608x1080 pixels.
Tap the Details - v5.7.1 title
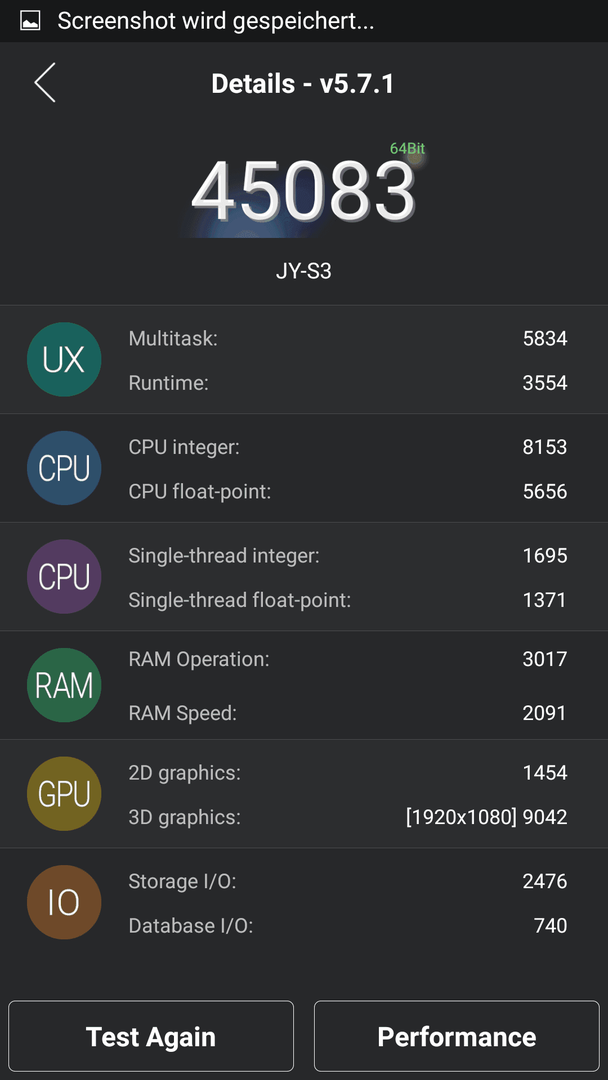tap(302, 84)
